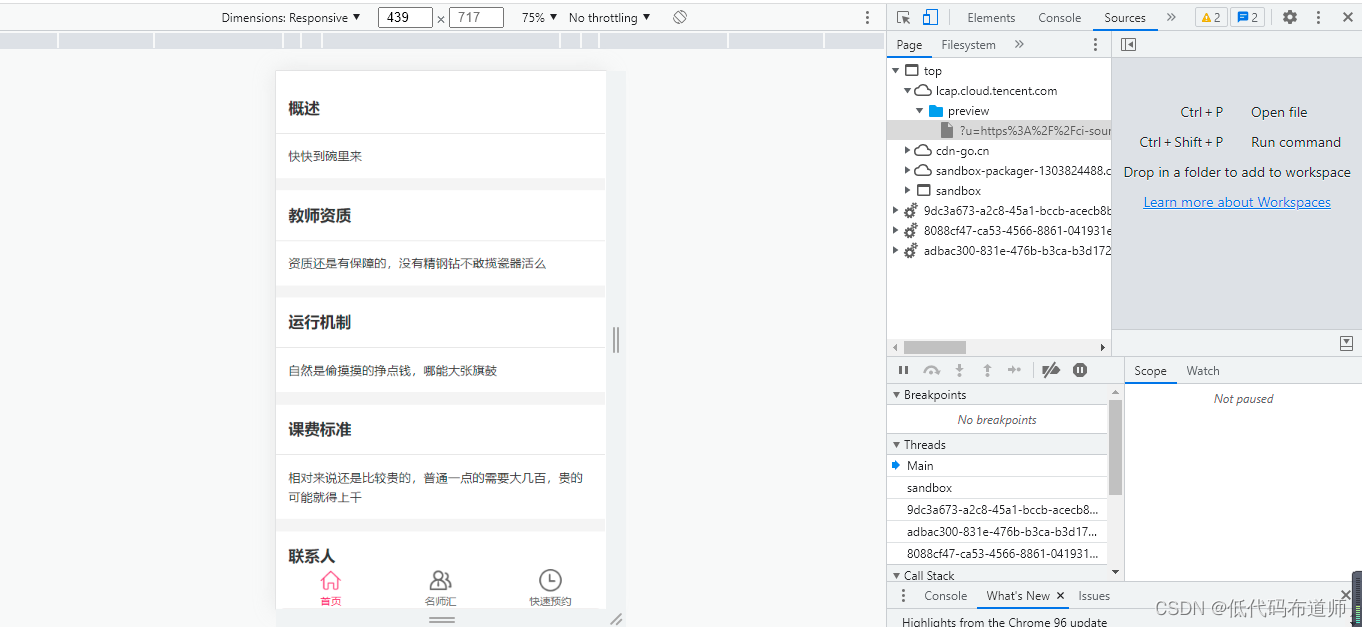Open navigator pane kebab menu

click(1095, 44)
